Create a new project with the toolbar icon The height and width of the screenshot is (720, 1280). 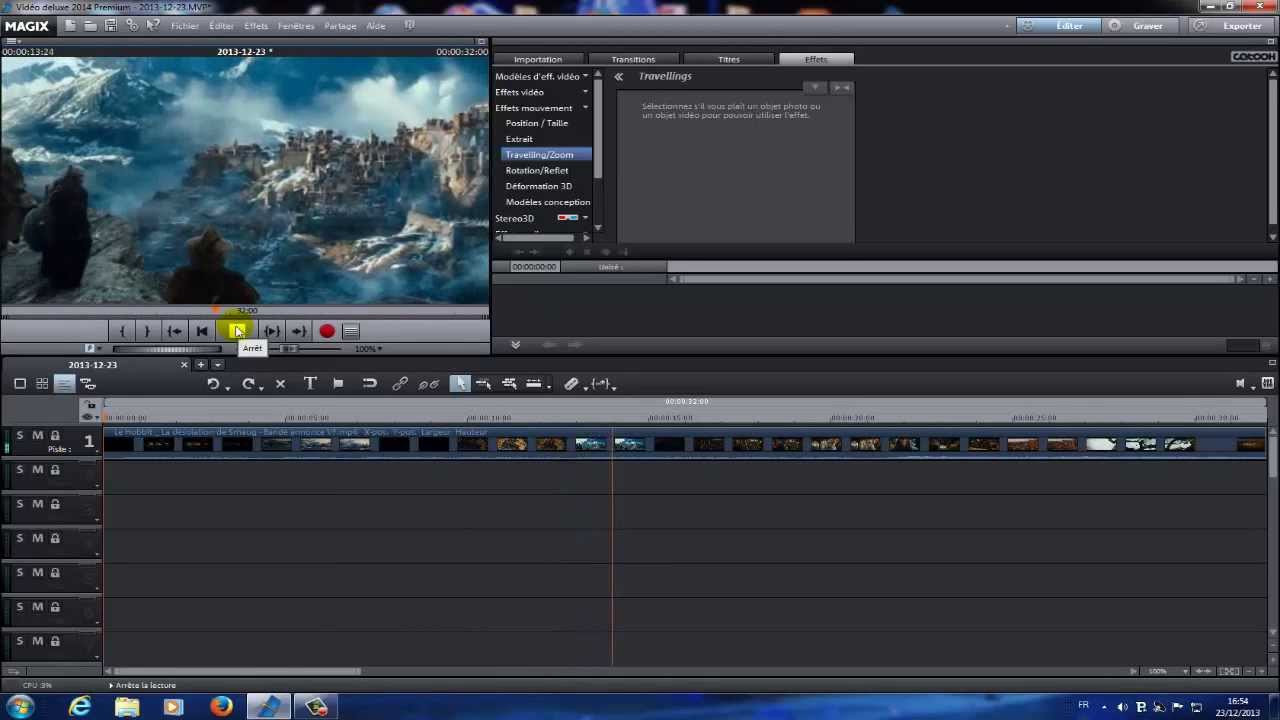point(70,25)
